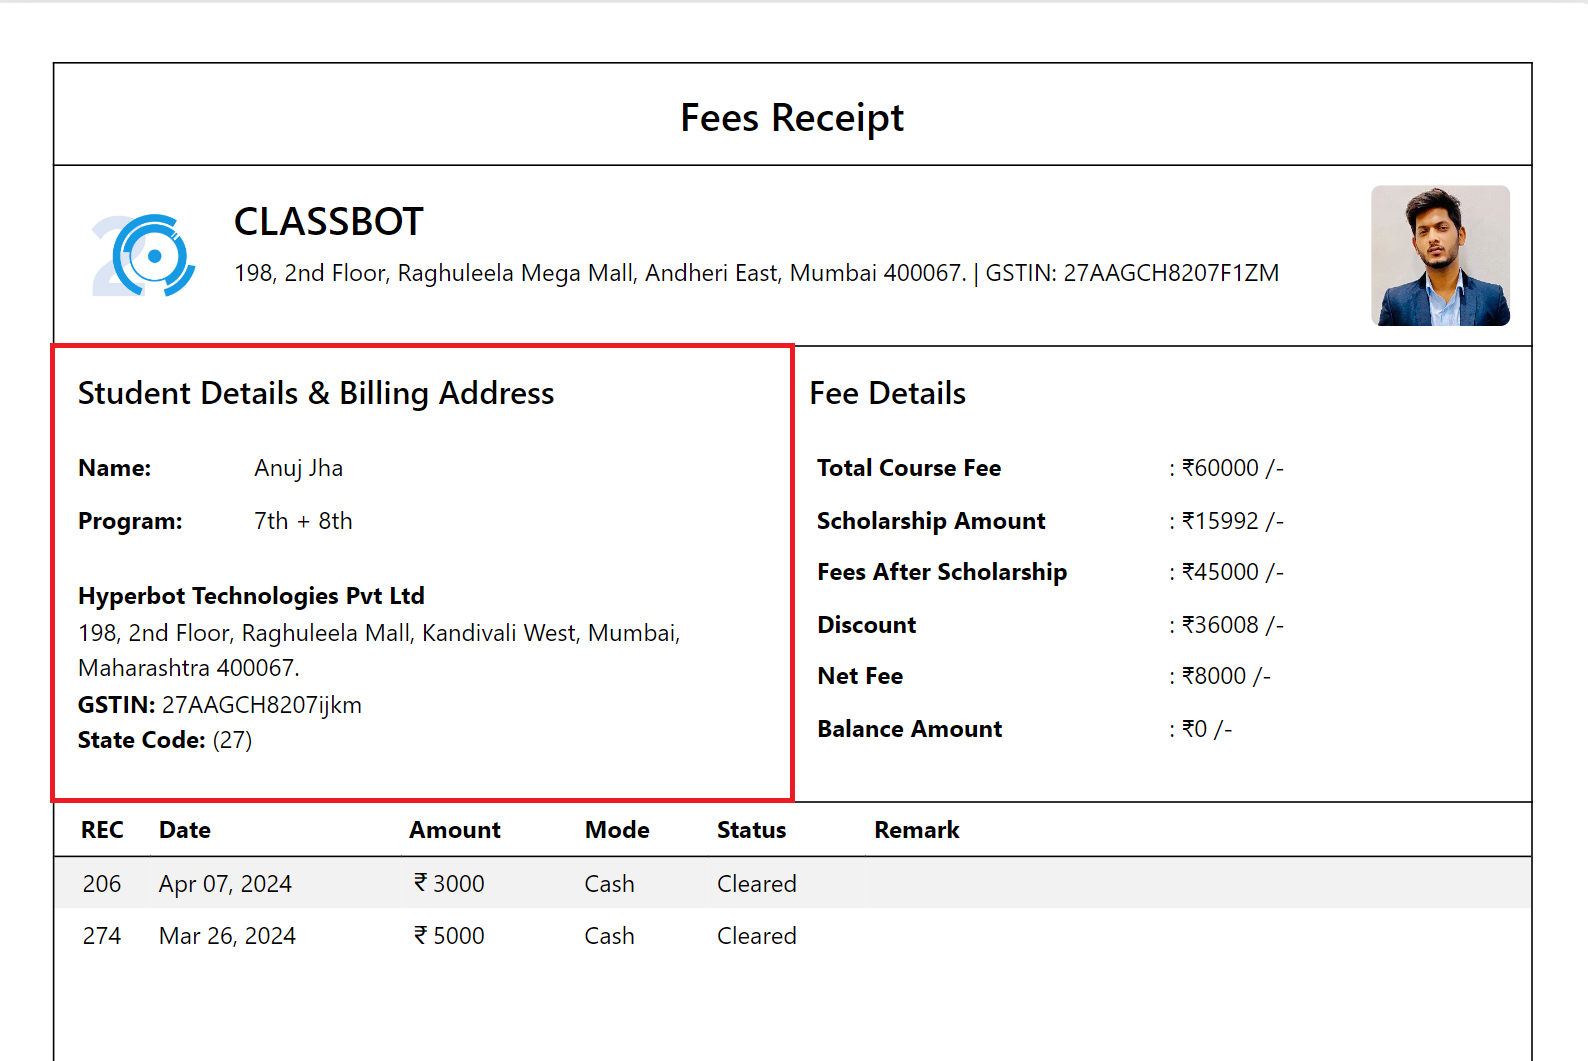The image size is (1588, 1061).
Task: Select the billing GSTIN 27AAGCH8207ijkm
Action: click(x=262, y=705)
